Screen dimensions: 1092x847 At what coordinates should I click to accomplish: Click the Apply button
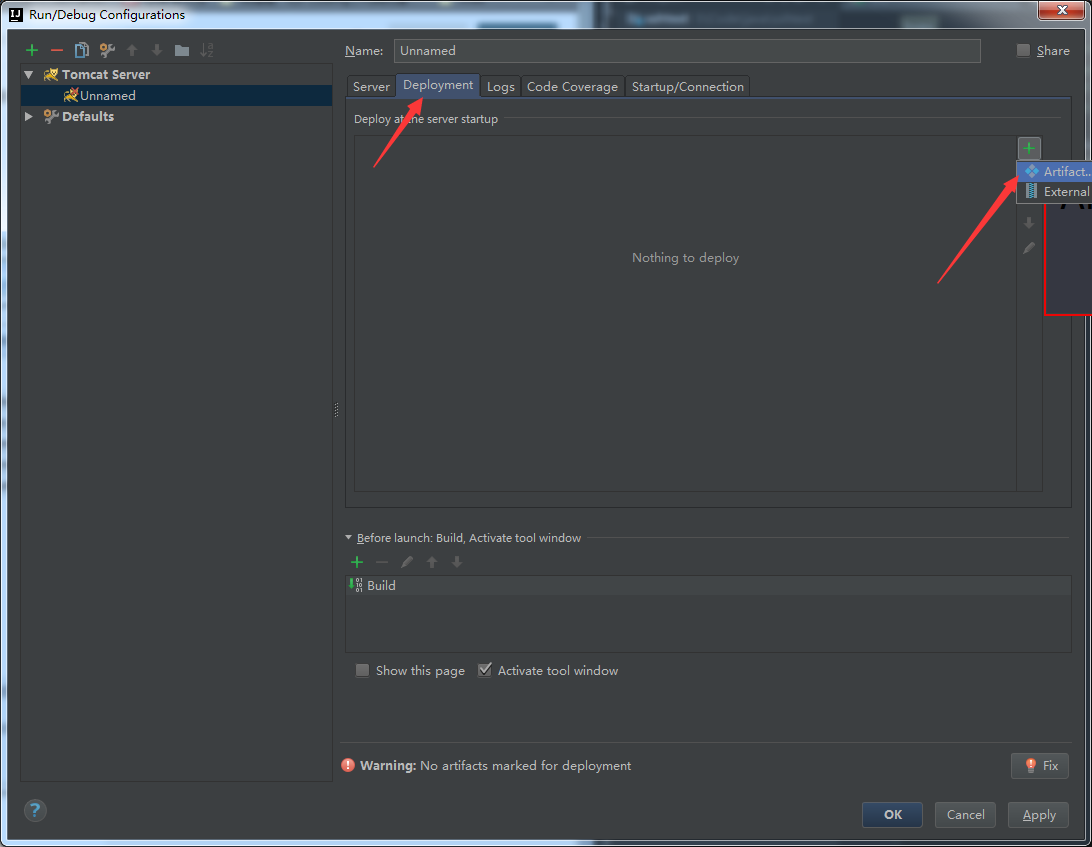1038,815
